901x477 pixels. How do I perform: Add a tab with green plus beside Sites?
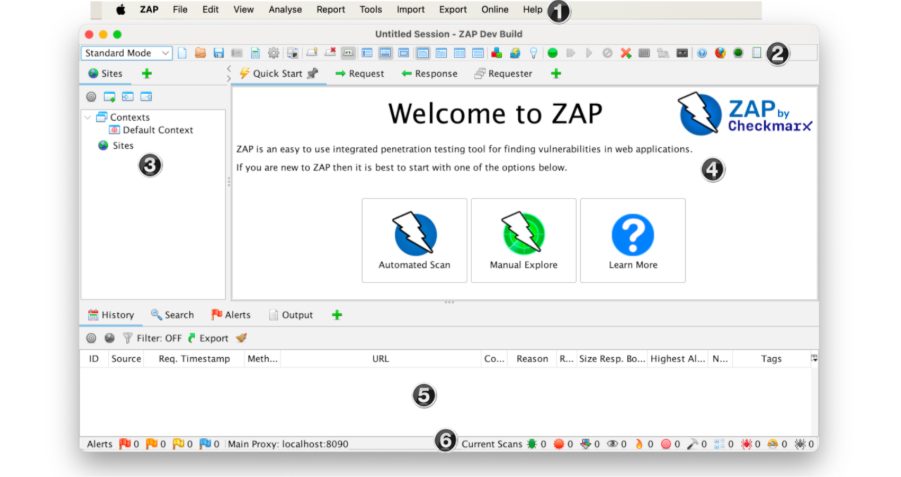pyautogui.click(x=147, y=74)
